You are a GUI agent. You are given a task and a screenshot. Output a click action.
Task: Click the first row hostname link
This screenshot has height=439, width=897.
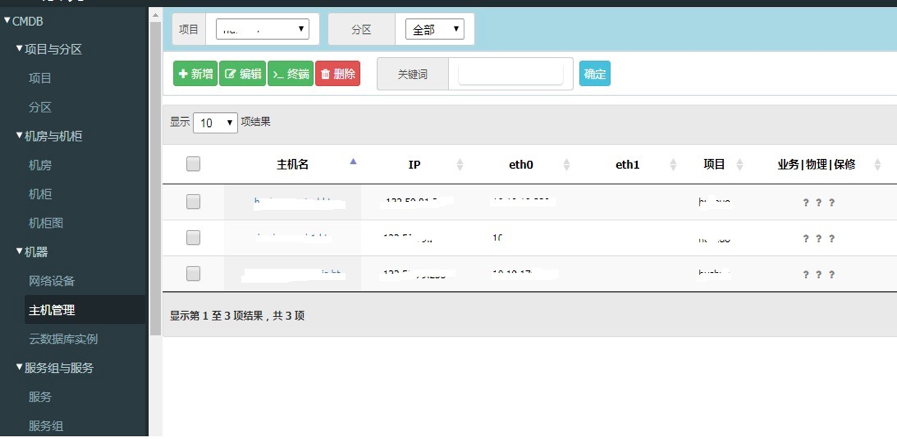[297, 201]
